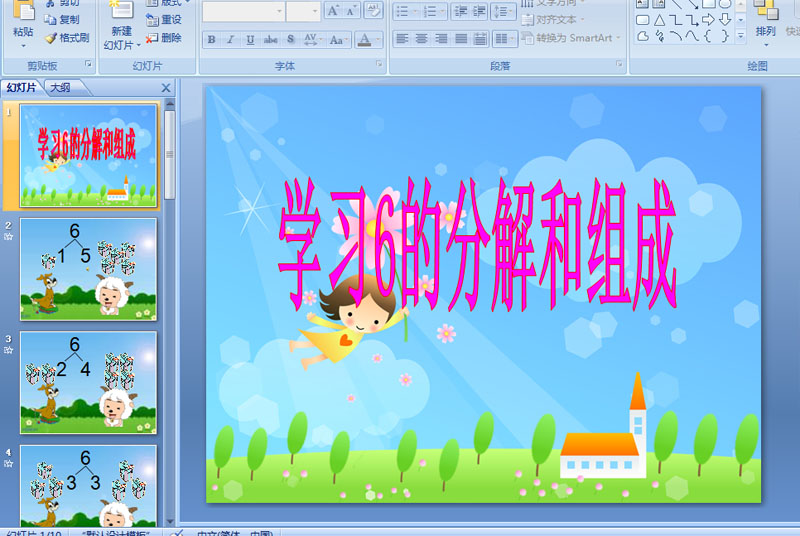Select the arc shape
The width and height of the screenshot is (800, 536).
coord(676,36)
